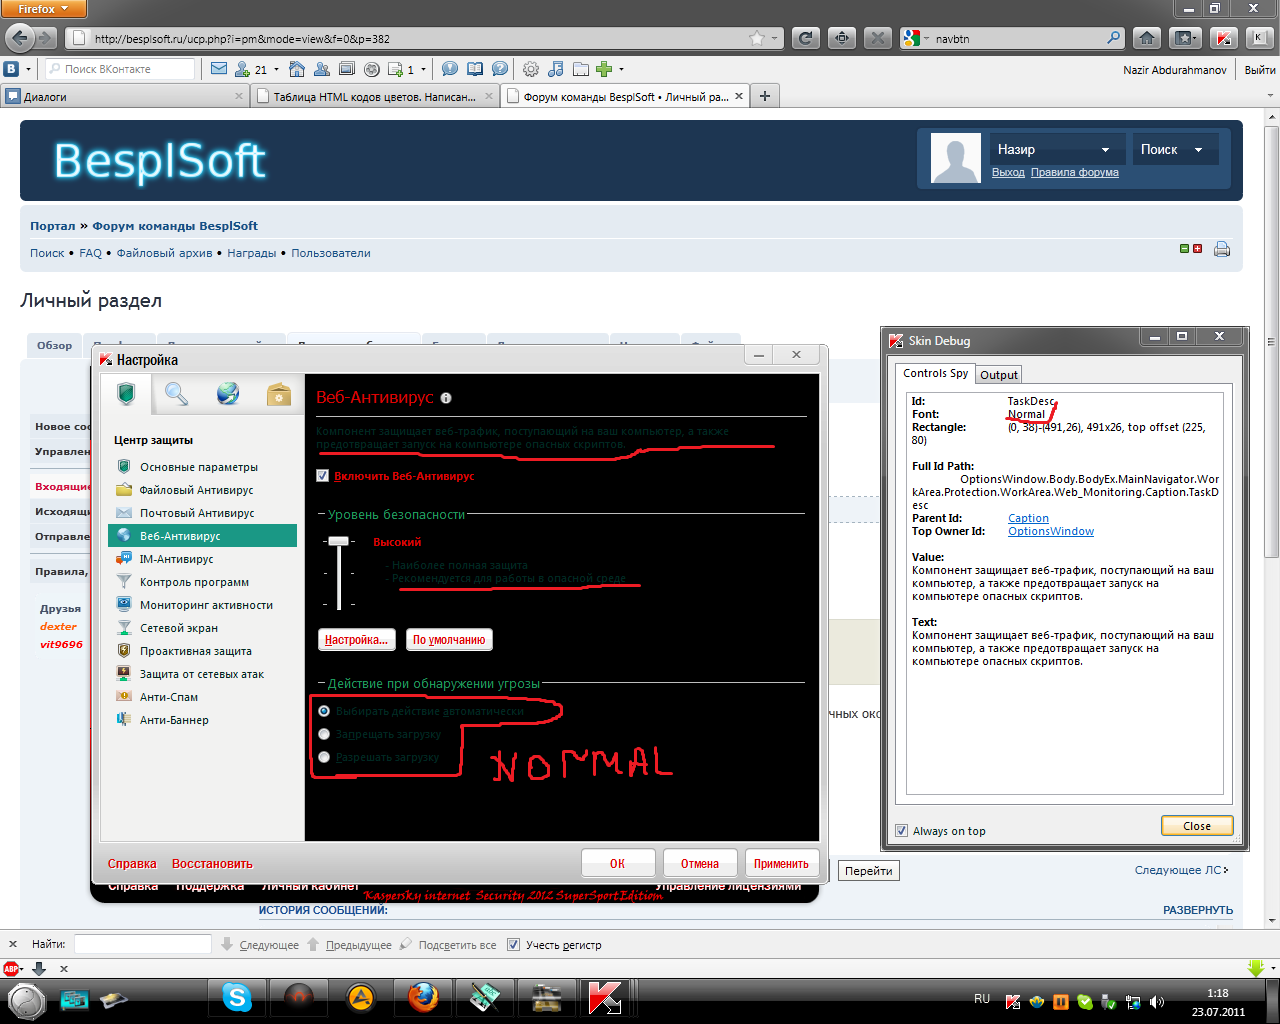Click the Adblock Plus icon in the add-on bar
1280x1024 pixels.
point(12,968)
